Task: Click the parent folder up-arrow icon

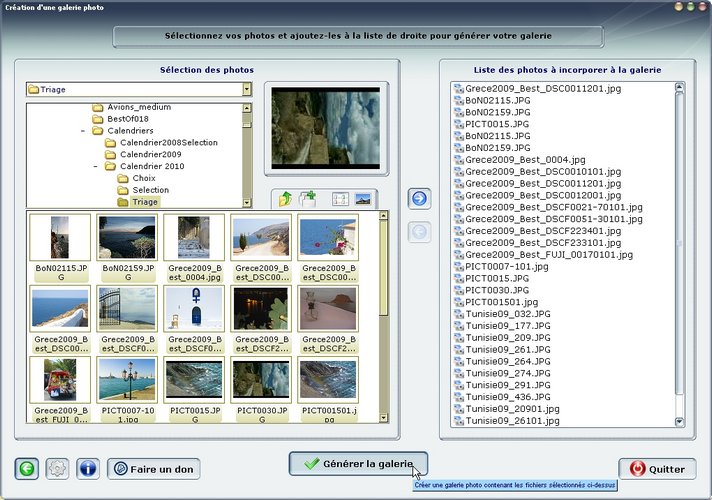Action: click(286, 199)
